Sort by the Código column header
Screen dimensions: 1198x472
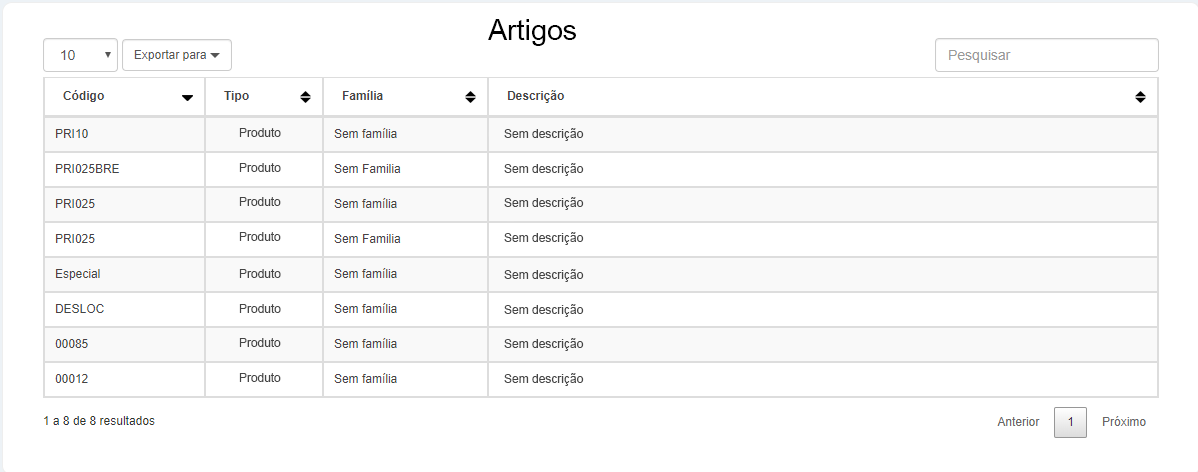click(84, 96)
